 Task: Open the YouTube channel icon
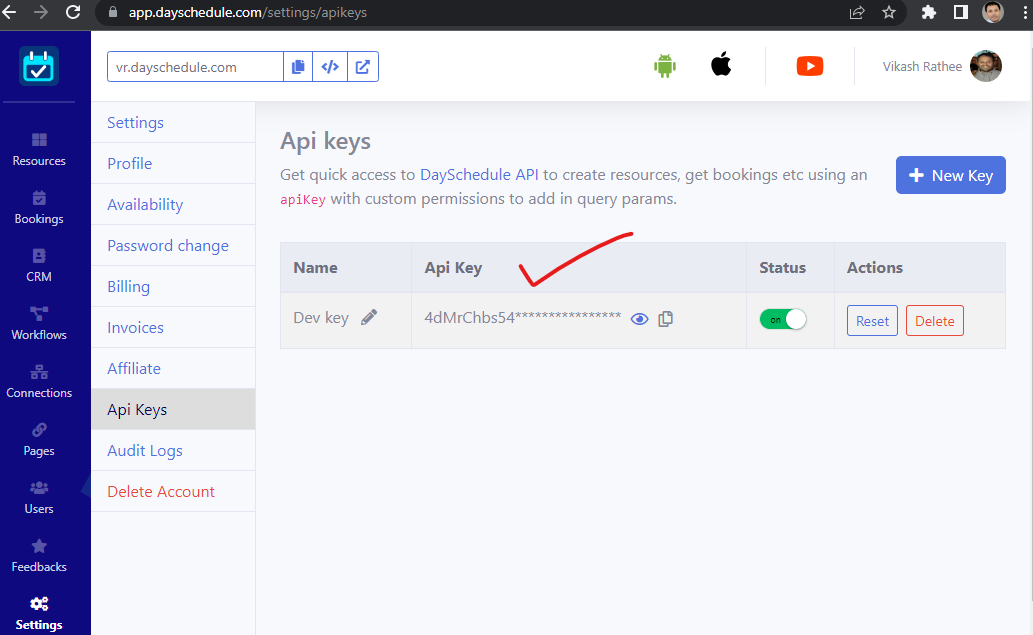pos(809,65)
